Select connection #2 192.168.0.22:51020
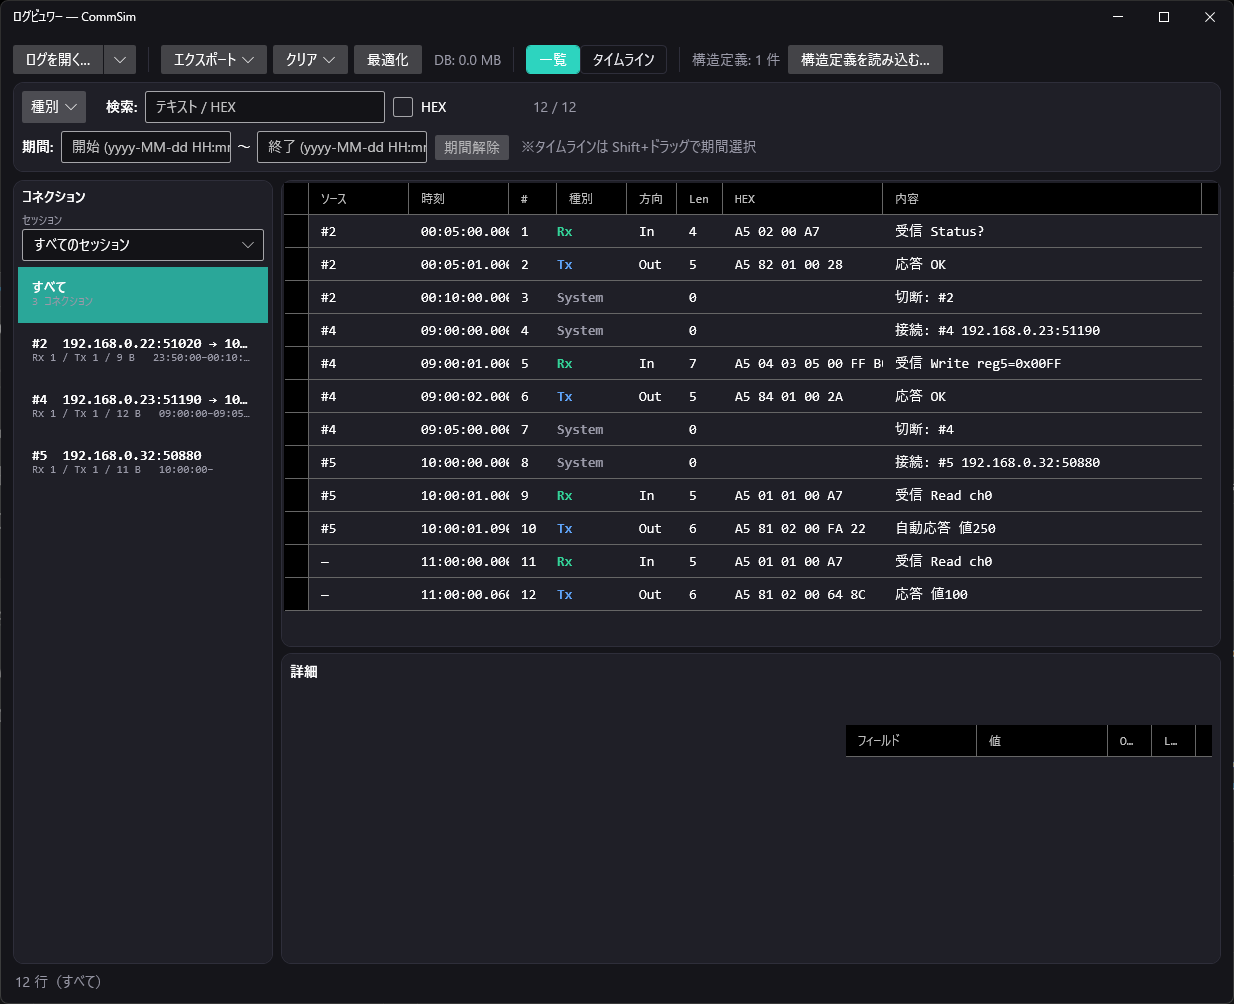Image resolution: width=1234 pixels, height=1004 pixels. click(x=143, y=350)
